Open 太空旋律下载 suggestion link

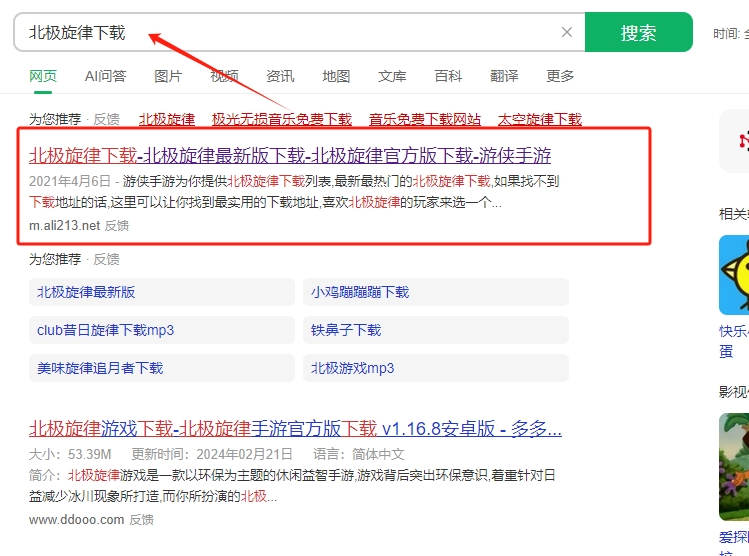click(x=540, y=119)
